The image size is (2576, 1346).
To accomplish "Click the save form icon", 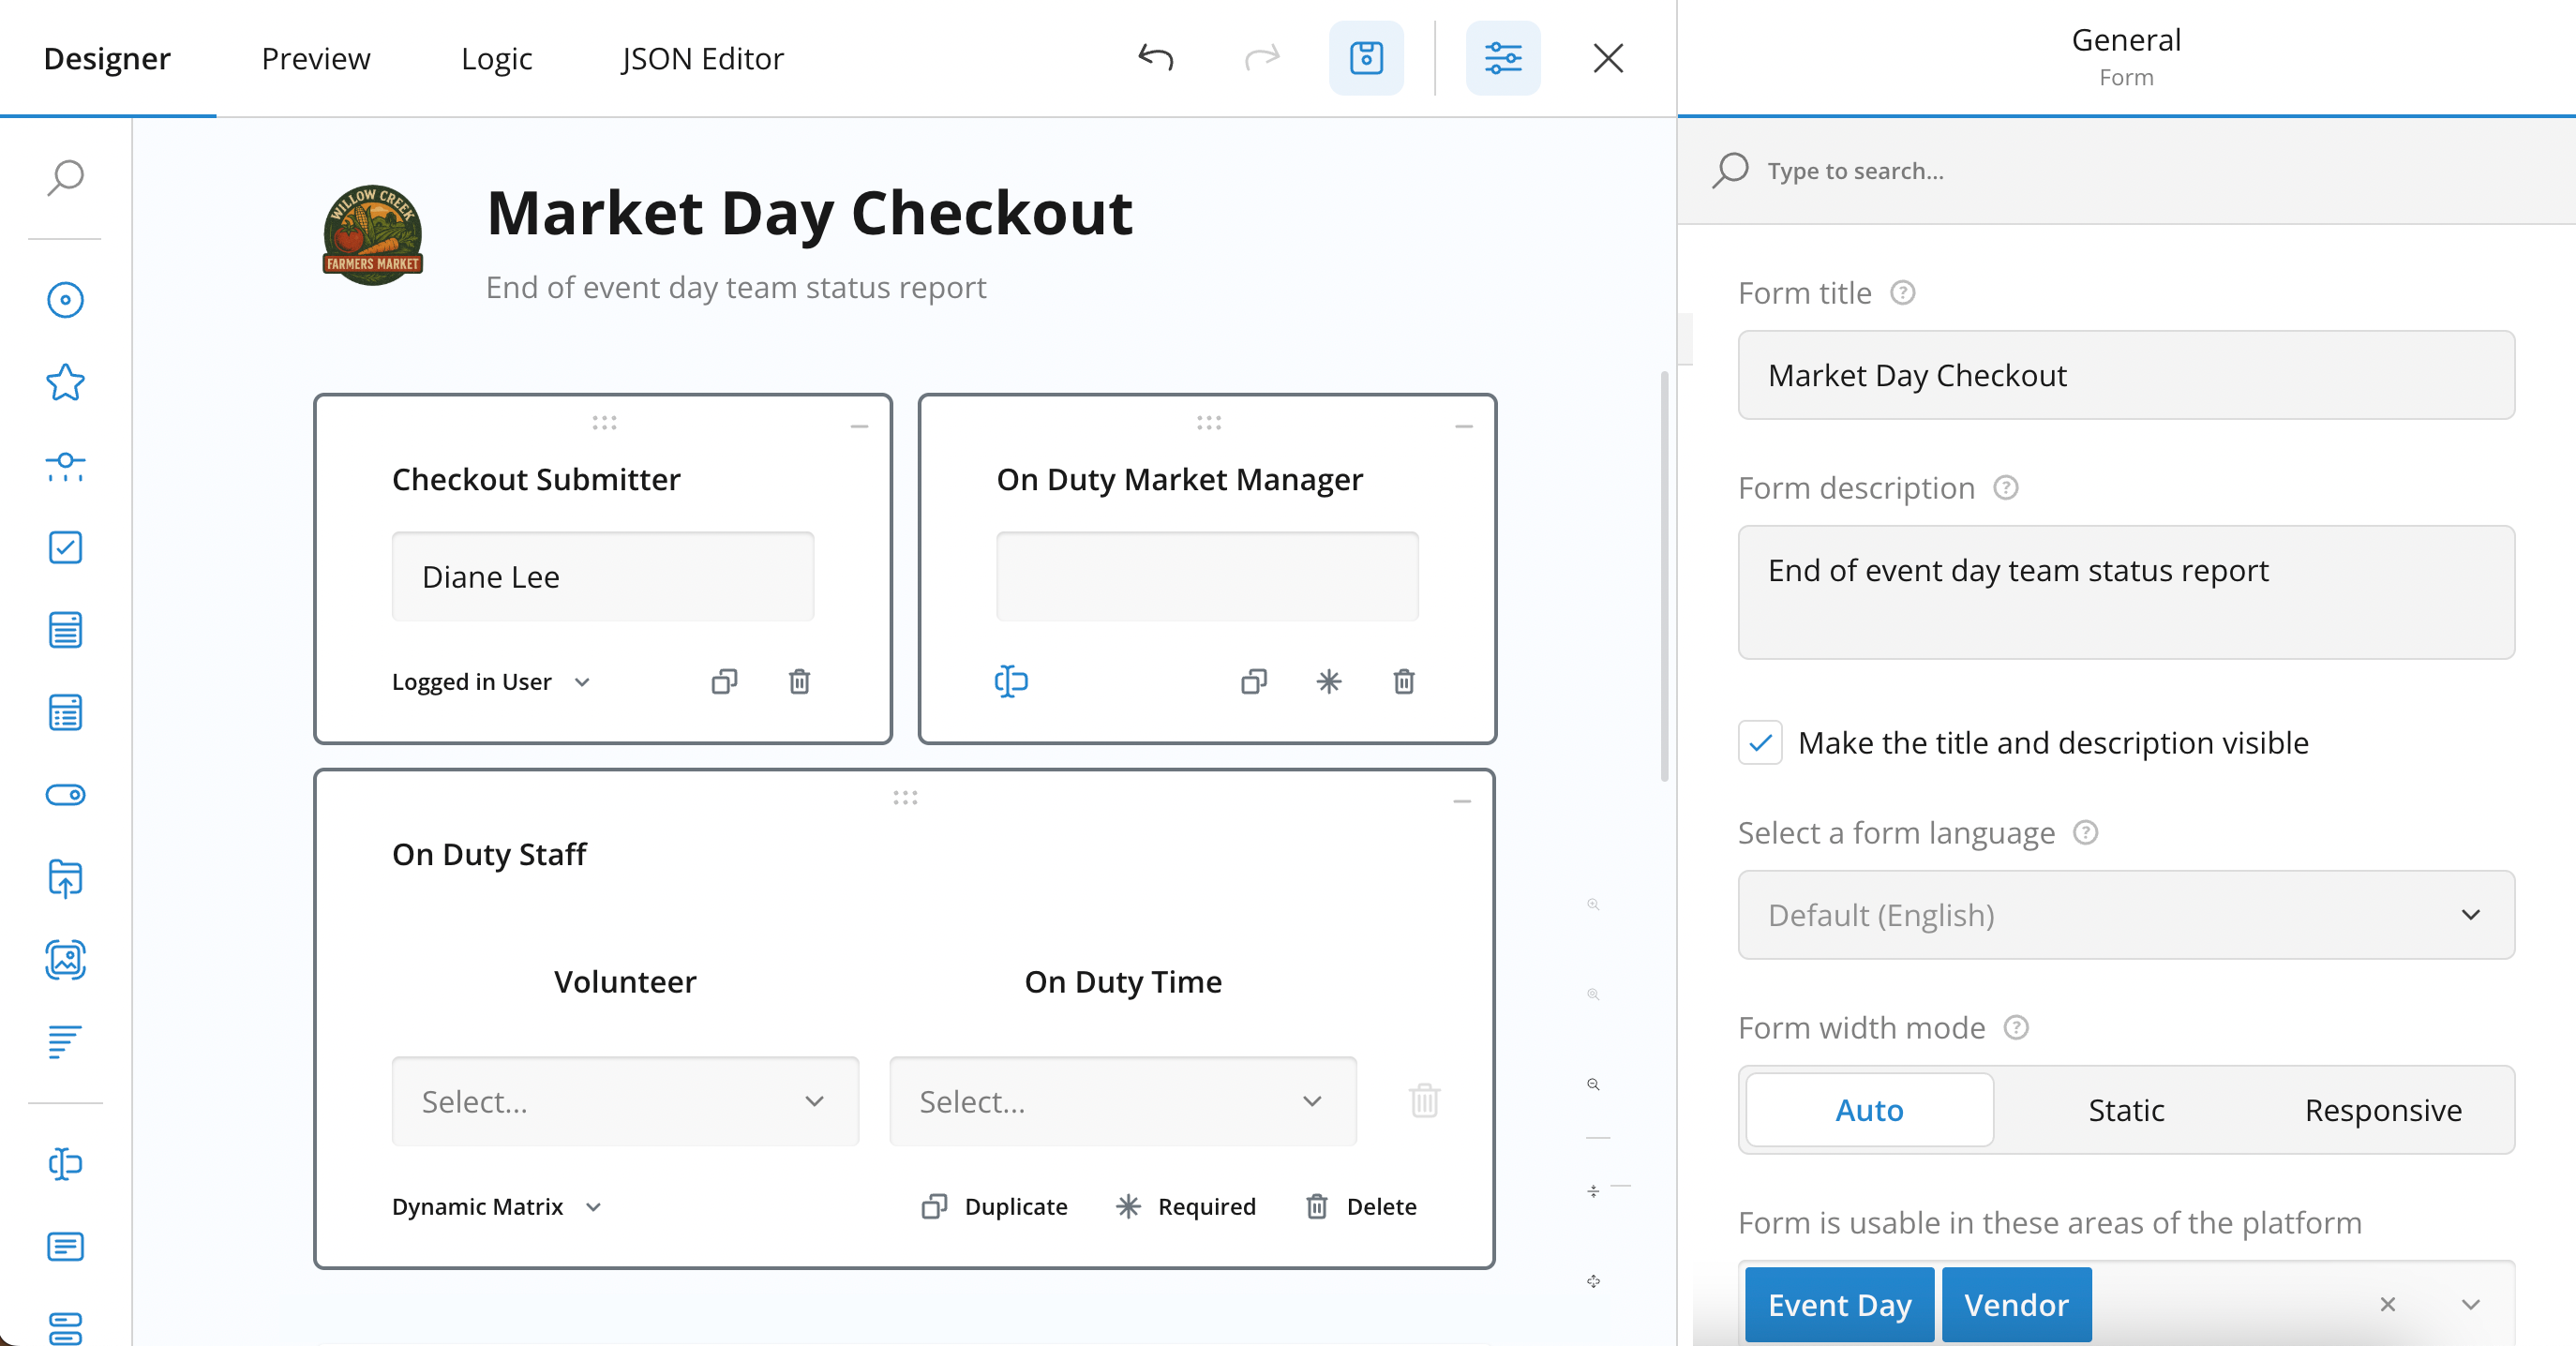I will click(1366, 58).
